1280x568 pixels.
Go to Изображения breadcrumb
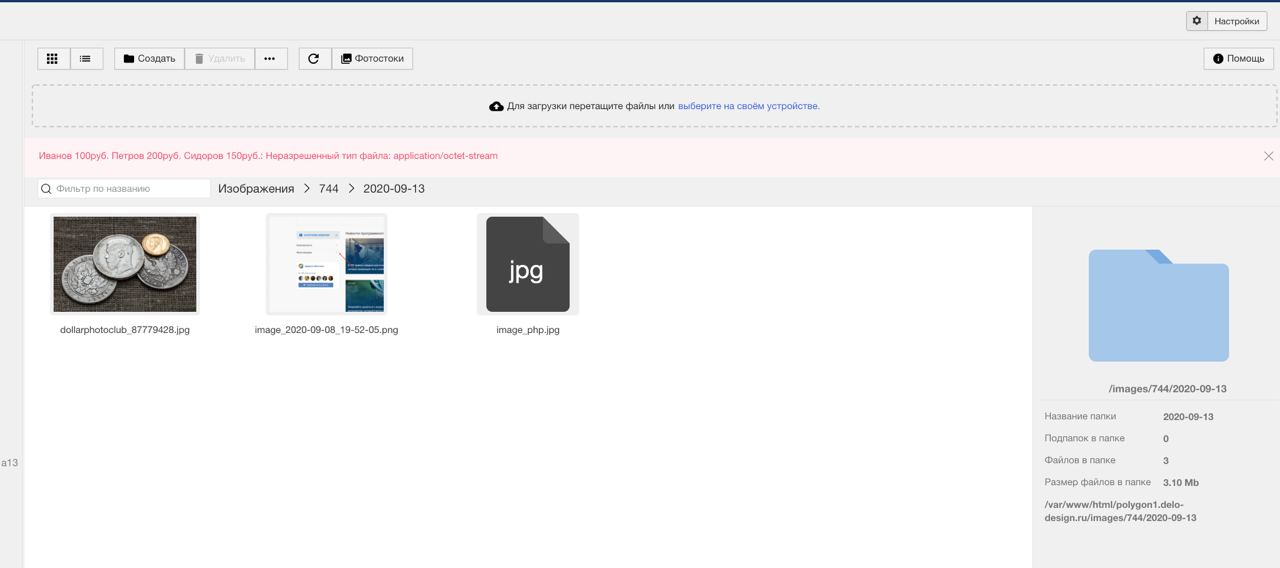(x=256, y=188)
